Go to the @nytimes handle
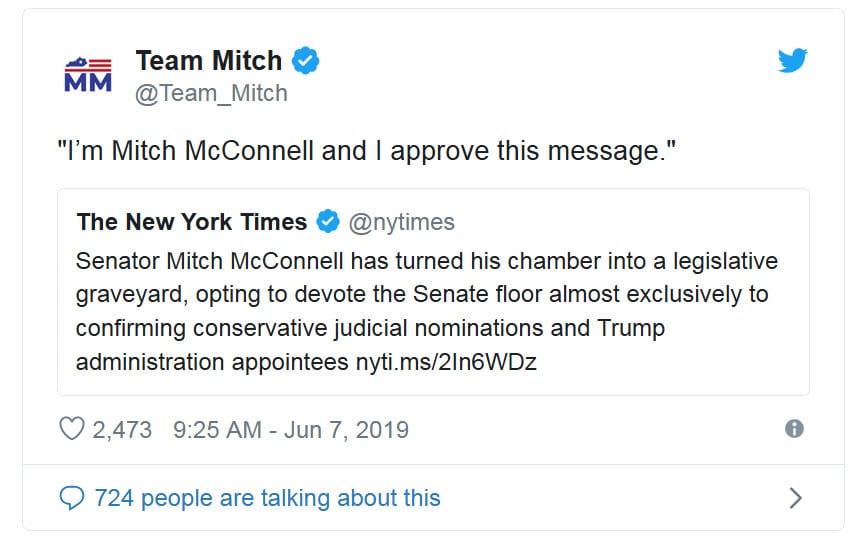Viewport: 868px width, 542px height. pyautogui.click(x=401, y=221)
